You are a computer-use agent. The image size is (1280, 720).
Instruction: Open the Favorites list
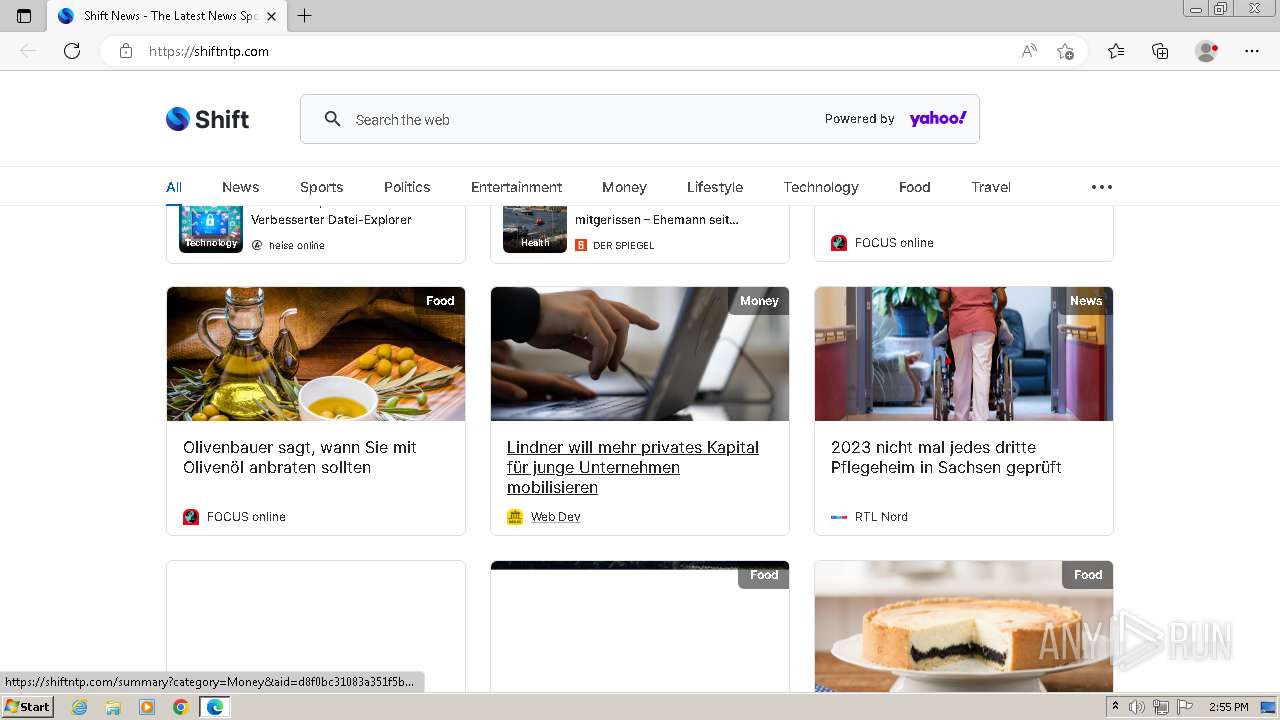(1116, 51)
